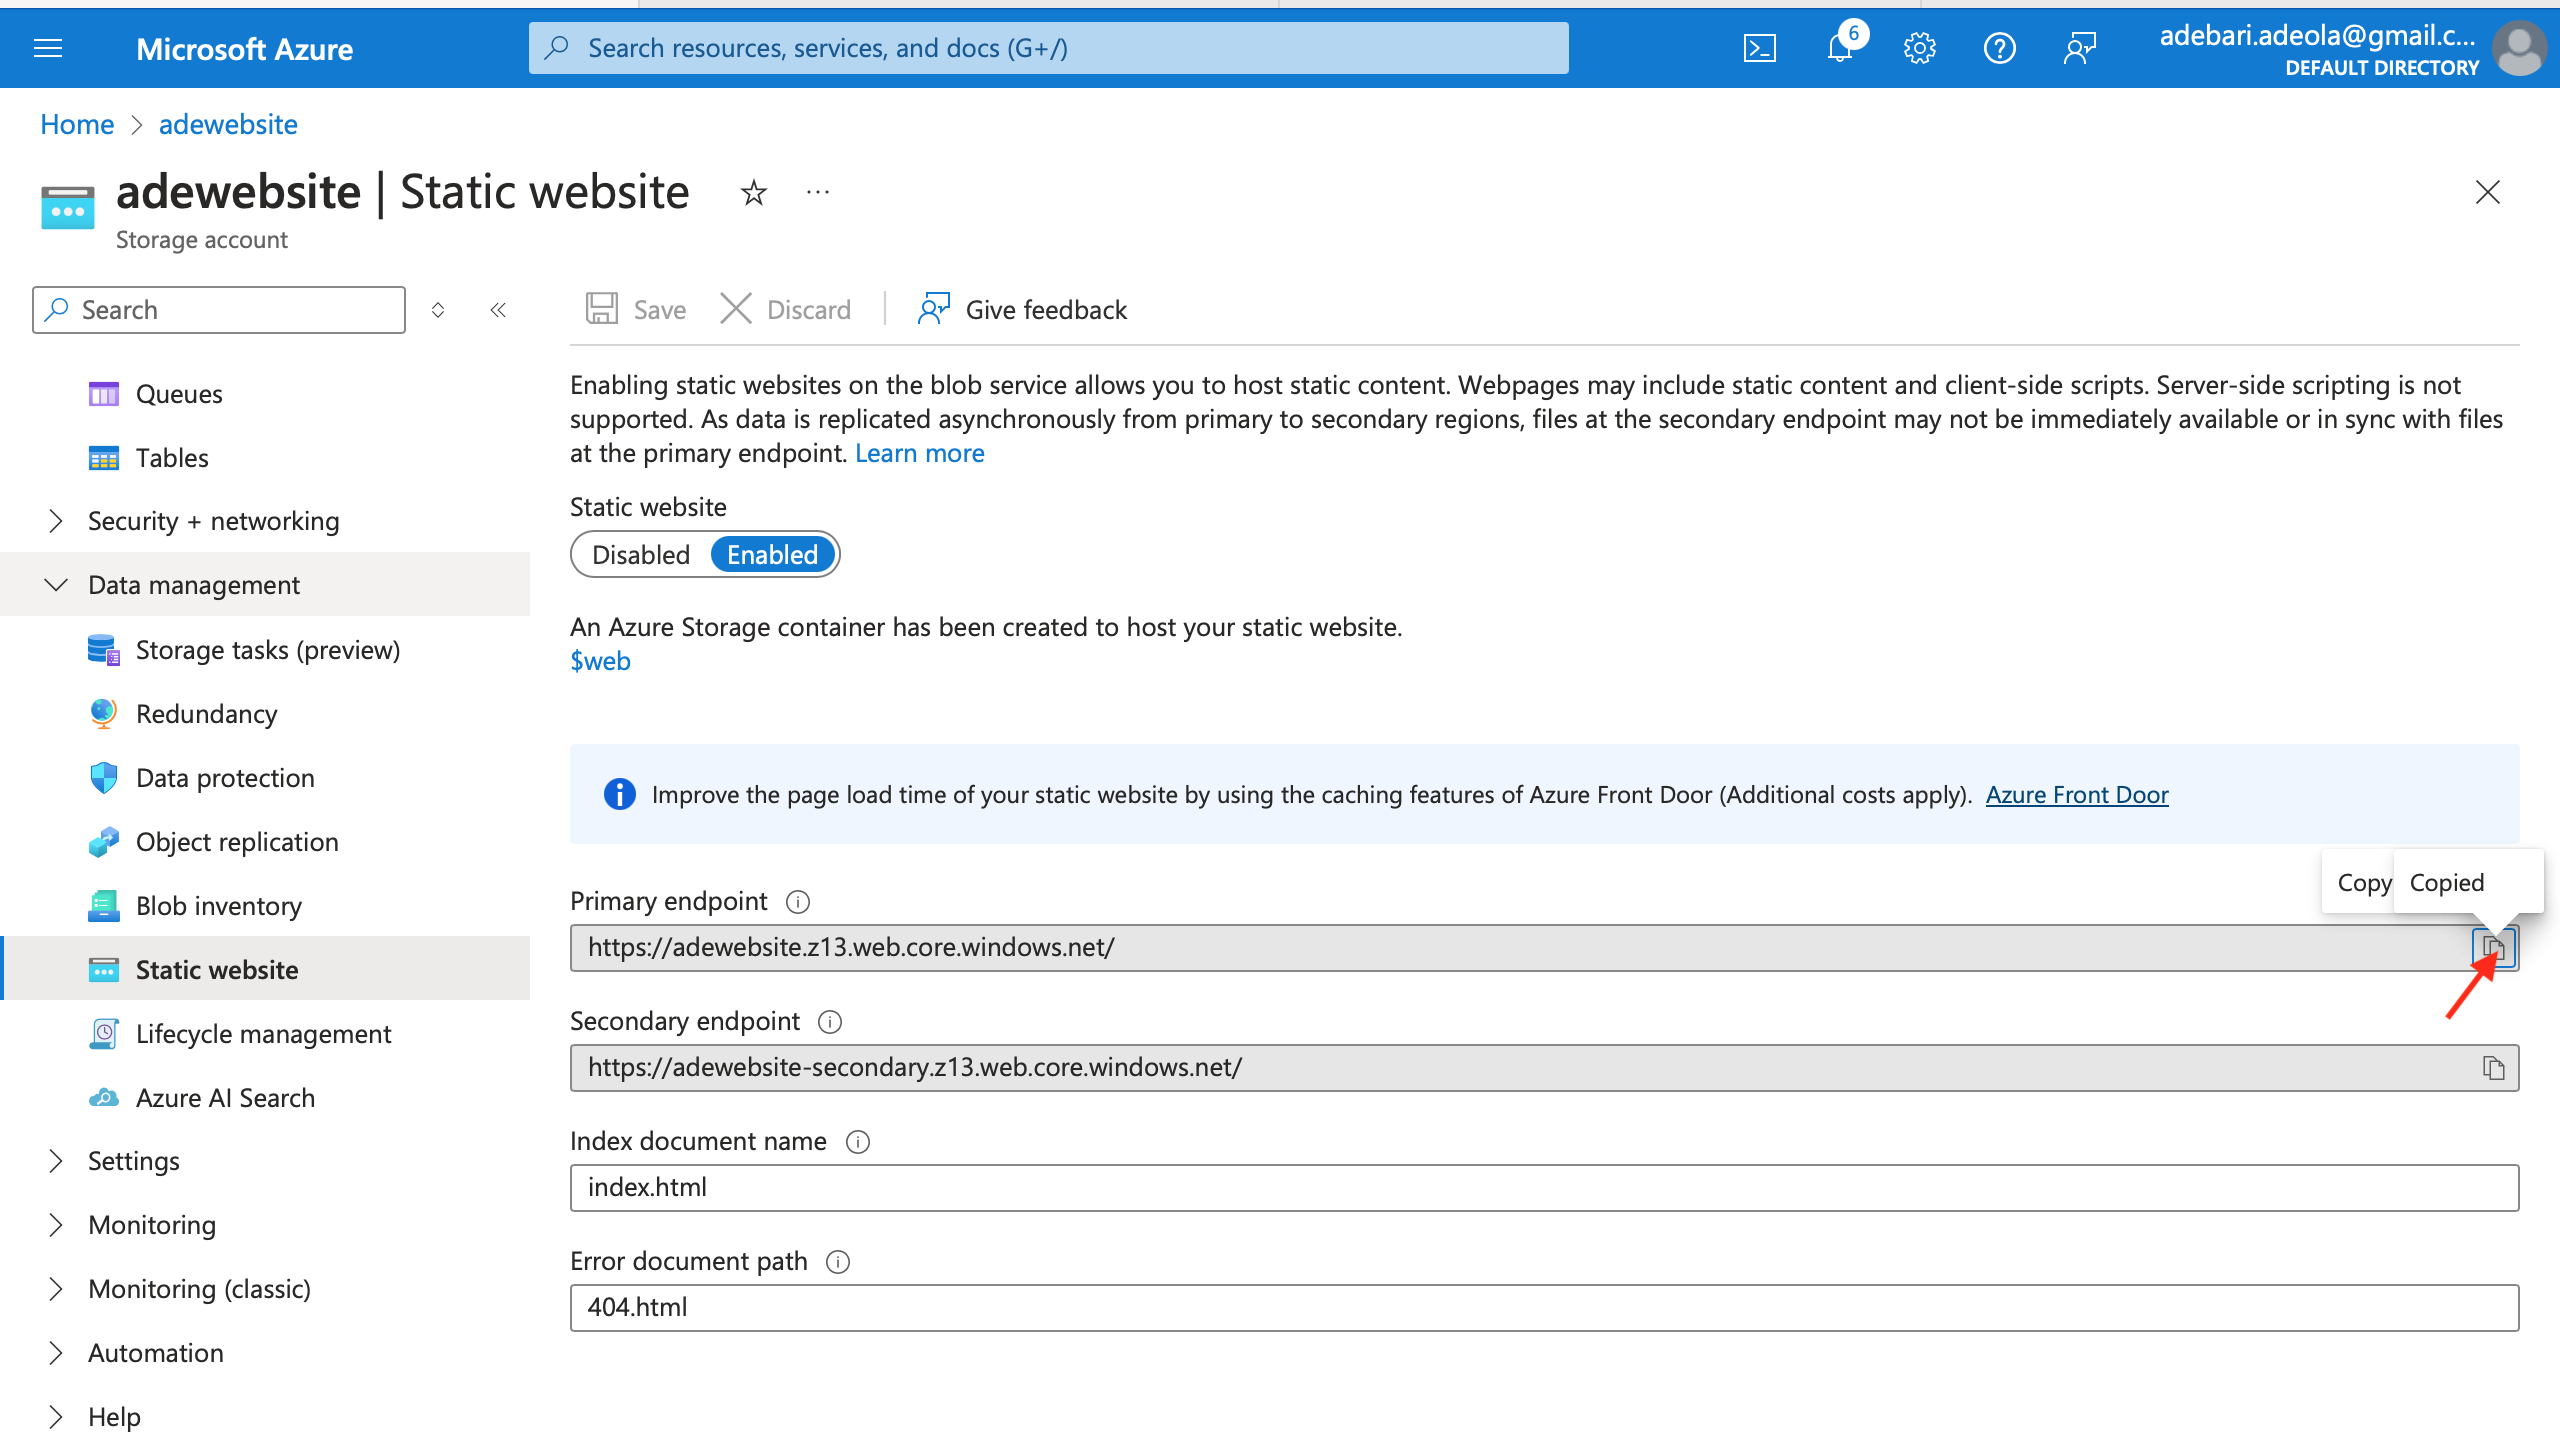Open Blob inventory in sidebar
Viewport: 2560px width, 1448px height.
(x=218, y=906)
